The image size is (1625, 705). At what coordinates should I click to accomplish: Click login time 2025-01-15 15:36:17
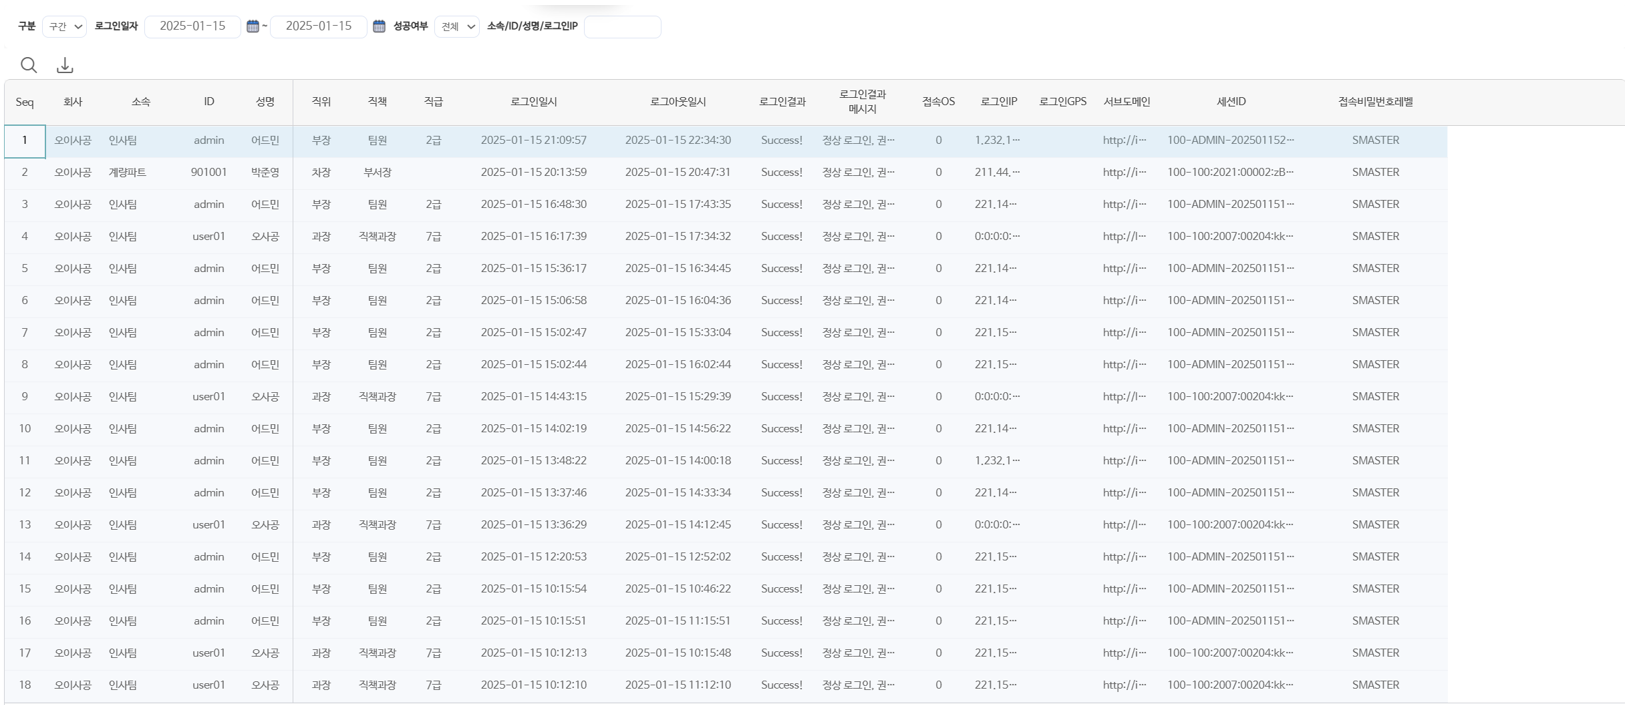[x=534, y=269]
